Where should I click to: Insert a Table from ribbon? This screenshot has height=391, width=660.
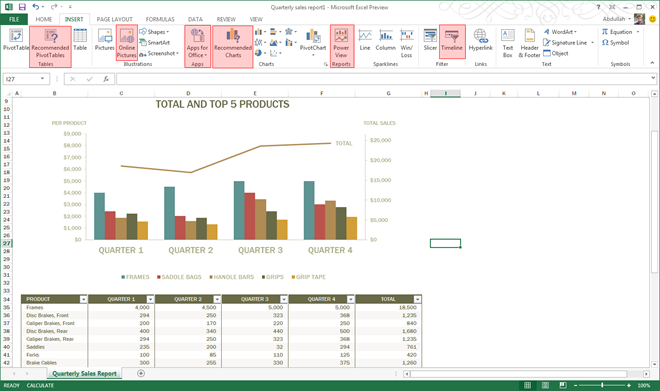click(80, 40)
